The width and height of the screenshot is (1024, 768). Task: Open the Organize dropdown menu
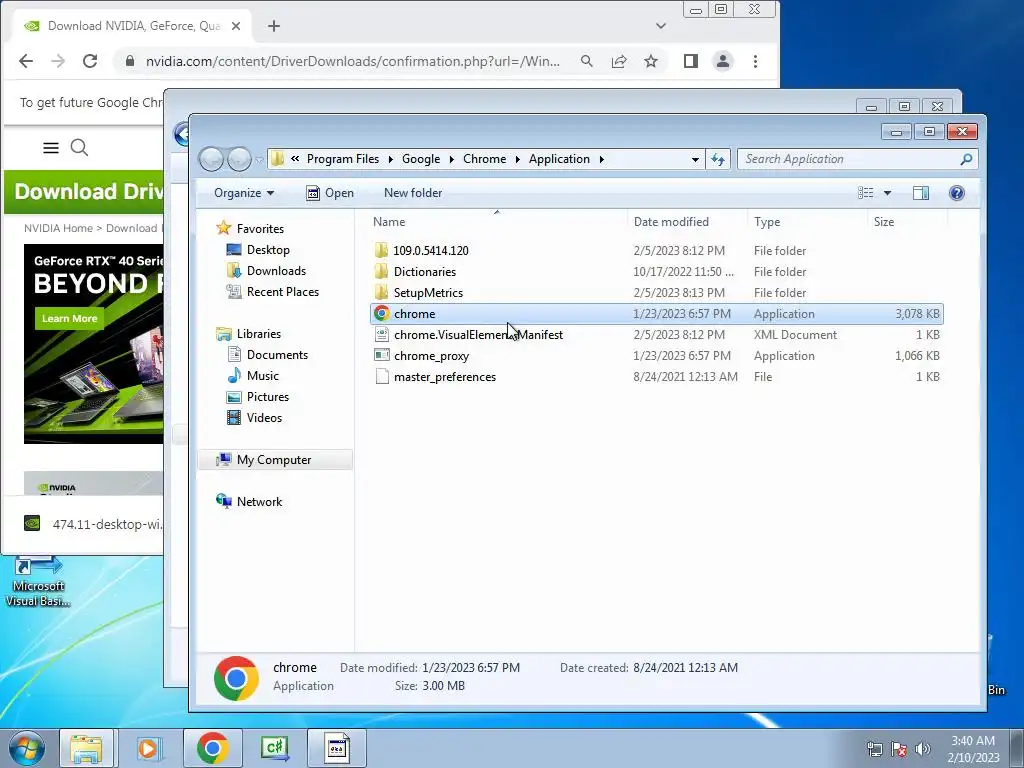(244, 193)
